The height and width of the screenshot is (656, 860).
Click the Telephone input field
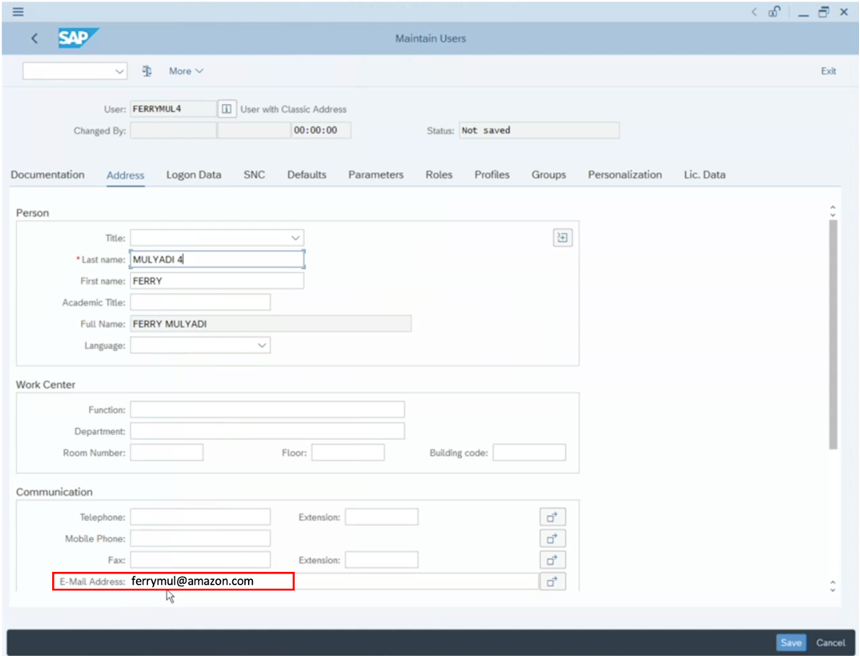200,517
